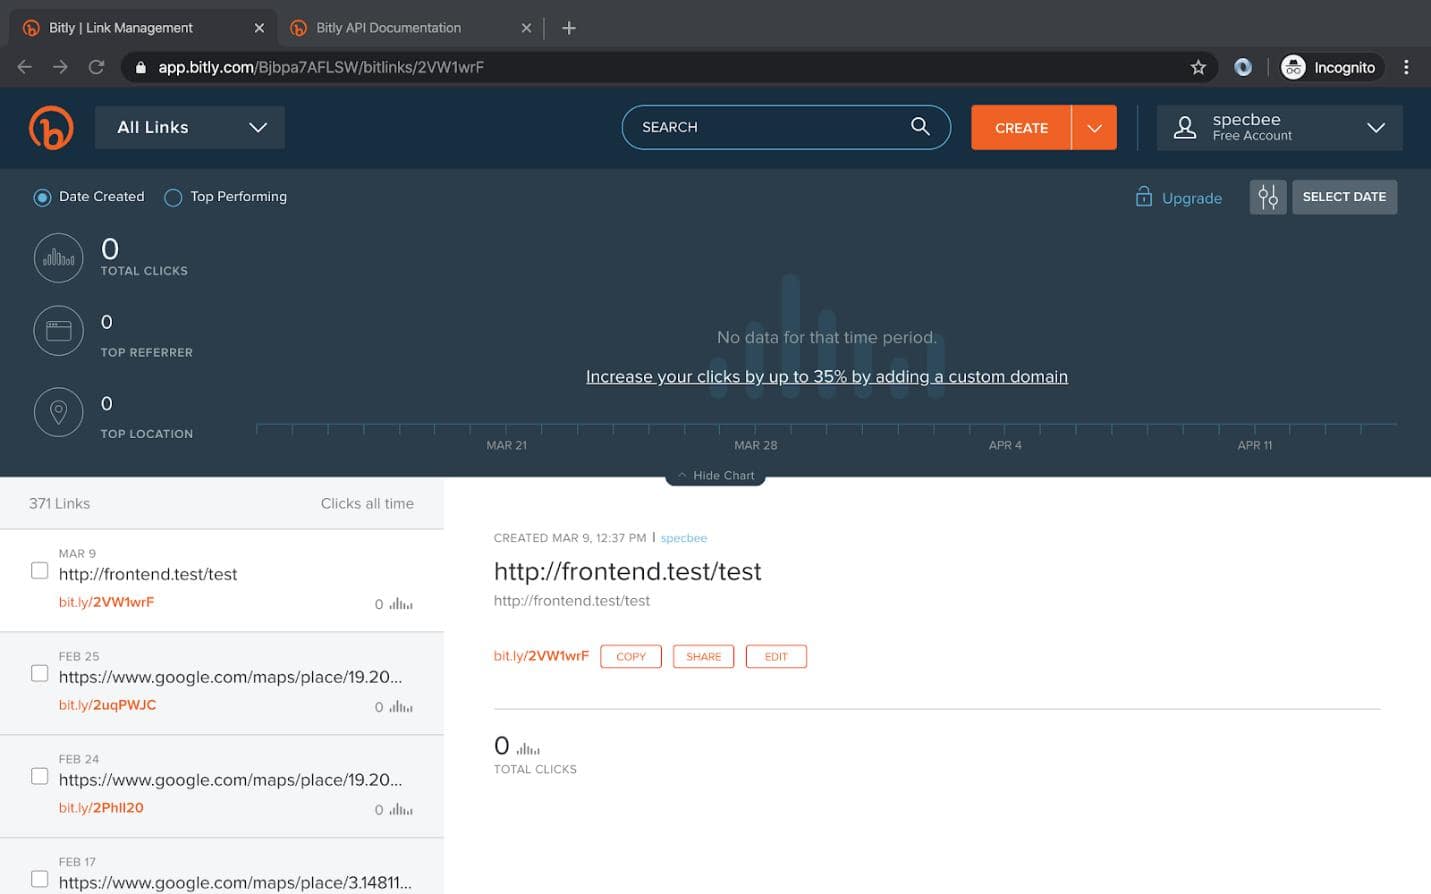Select the Top Performing radio button

click(173, 197)
